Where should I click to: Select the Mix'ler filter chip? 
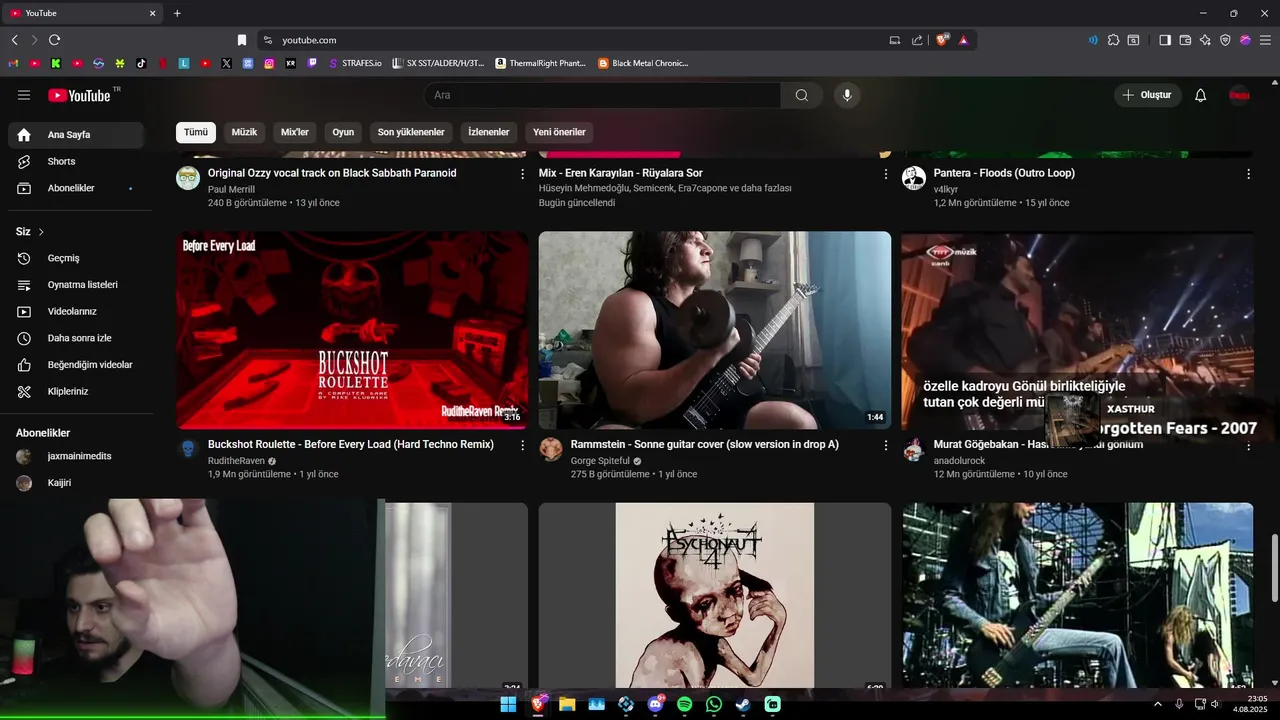[x=295, y=132]
